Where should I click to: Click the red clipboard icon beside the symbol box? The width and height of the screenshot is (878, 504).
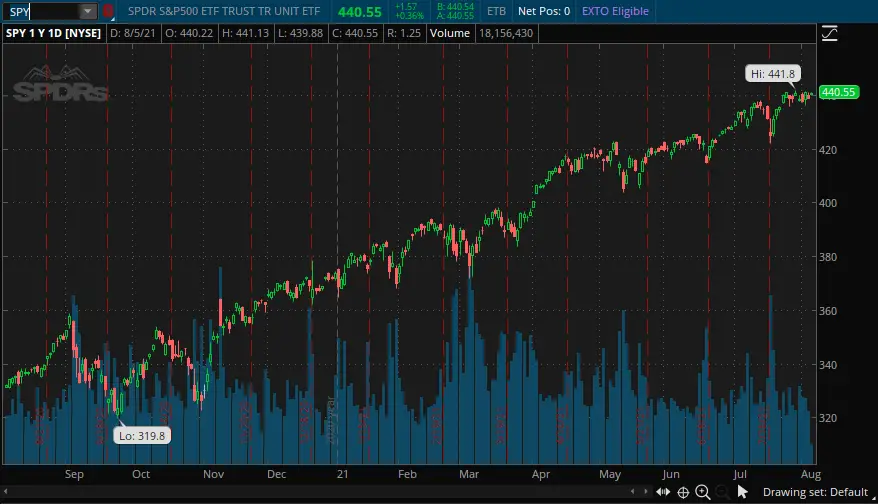(x=108, y=11)
